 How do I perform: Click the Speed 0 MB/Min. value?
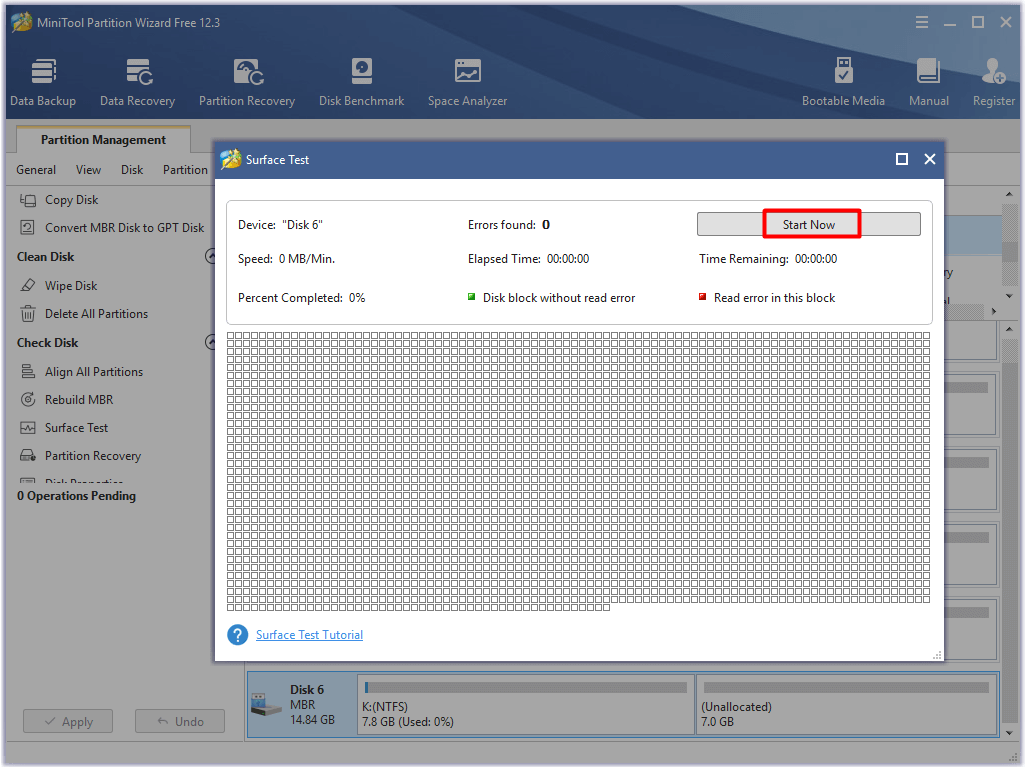(307, 259)
